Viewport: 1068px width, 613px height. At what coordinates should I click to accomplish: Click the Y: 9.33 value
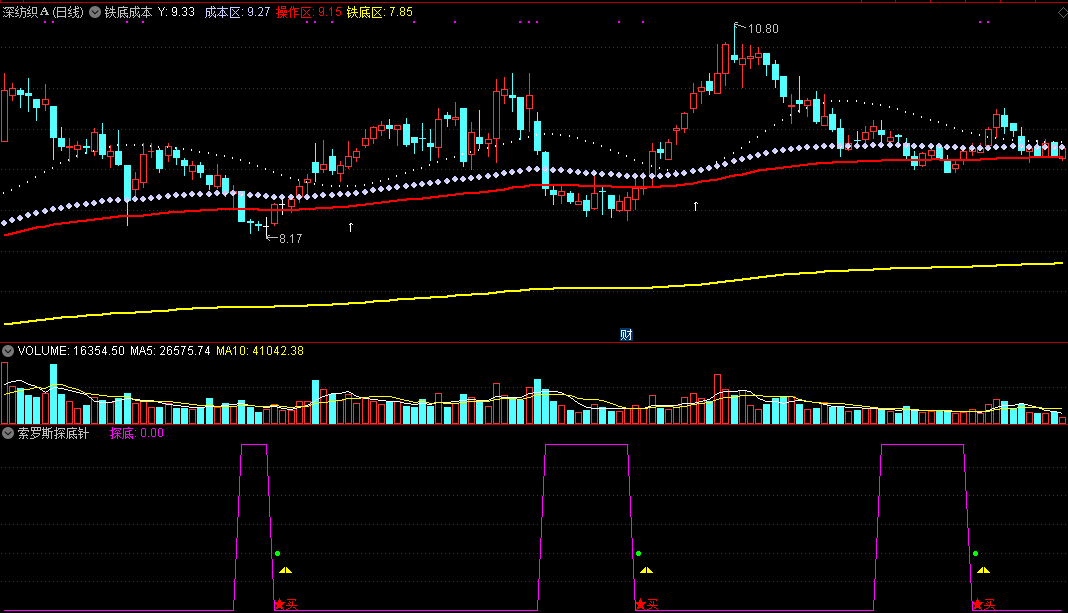[176, 12]
